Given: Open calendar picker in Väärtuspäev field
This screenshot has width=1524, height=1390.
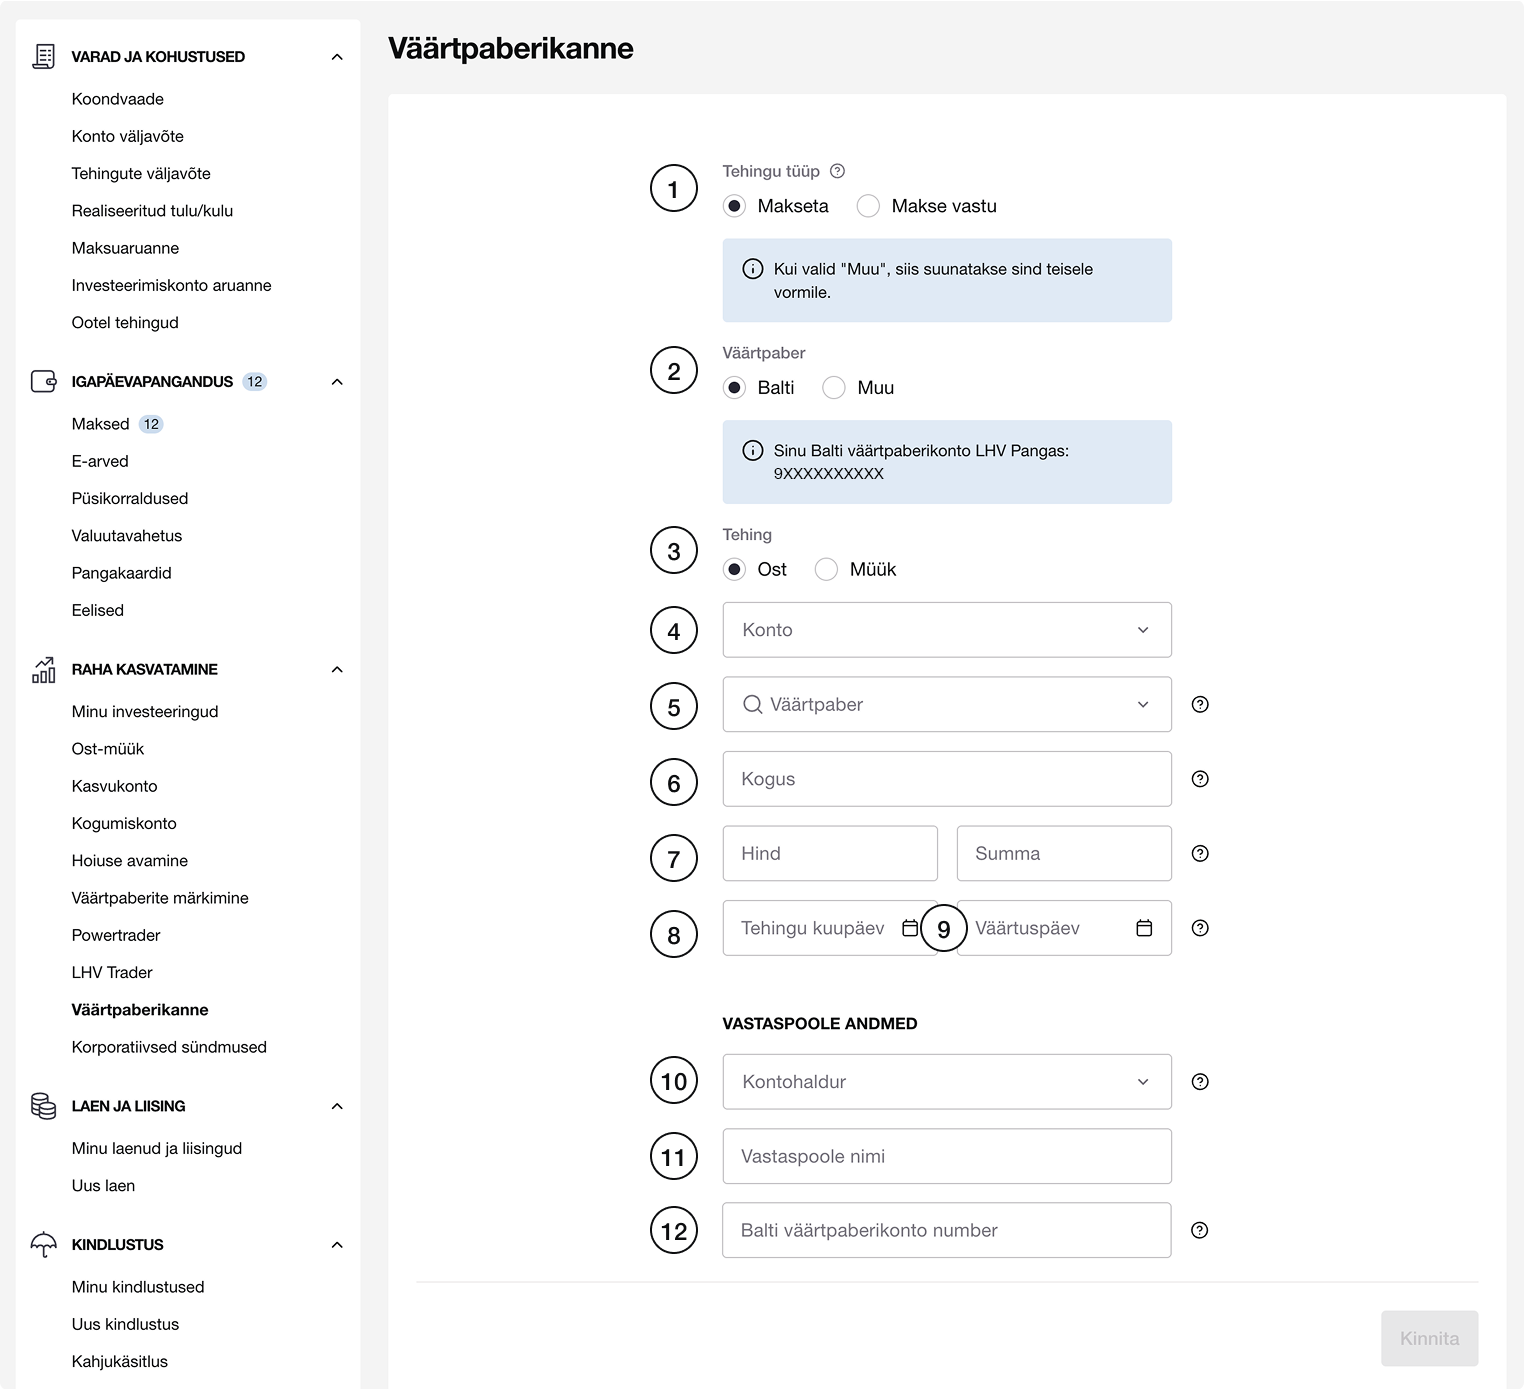Looking at the screenshot, I should point(1144,928).
